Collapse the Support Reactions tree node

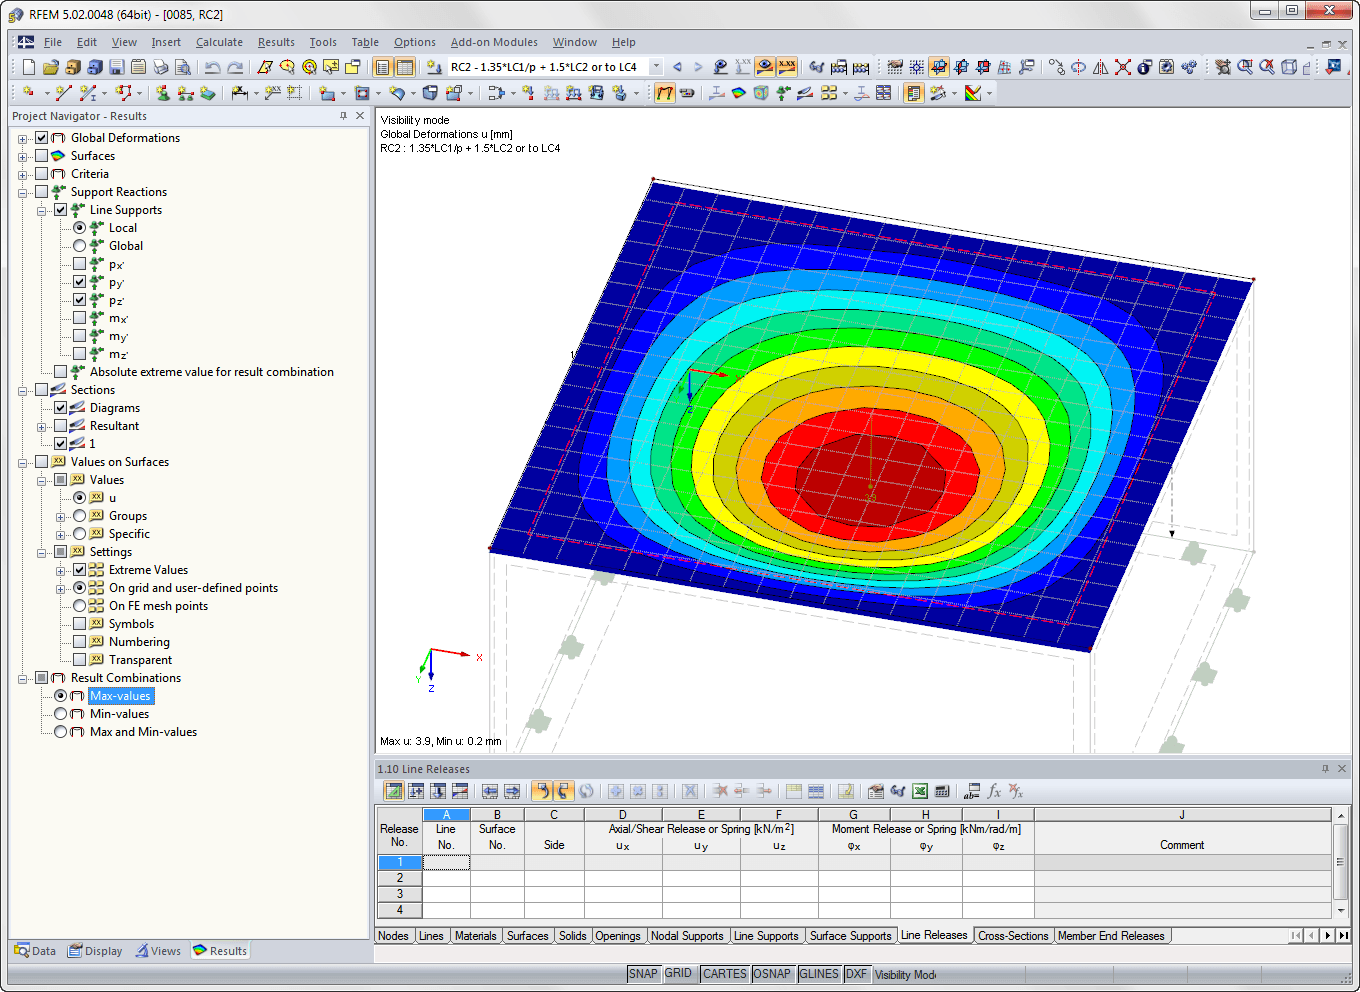[x=23, y=193]
